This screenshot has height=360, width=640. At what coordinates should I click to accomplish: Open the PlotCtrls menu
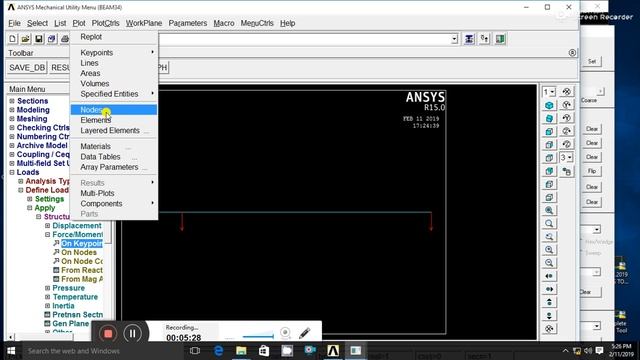tap(105, 23)
